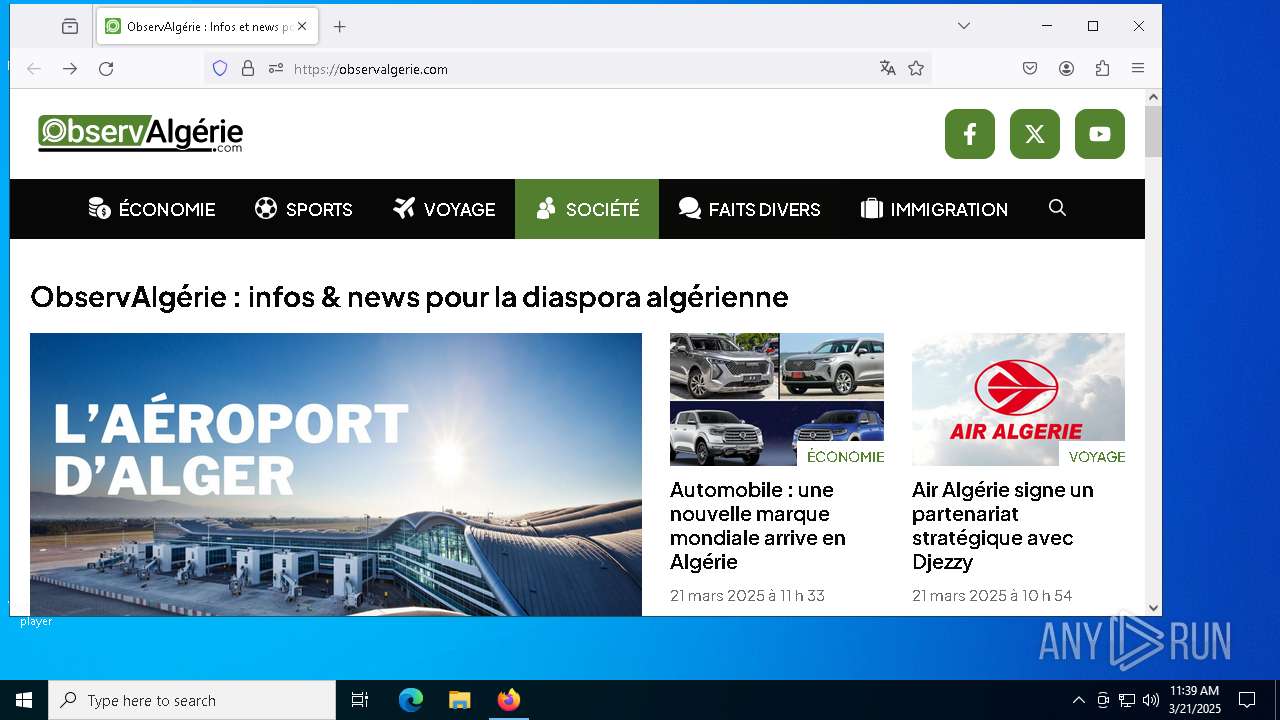Open the ÉCONOMIE menu section

(x=152, y=209)
